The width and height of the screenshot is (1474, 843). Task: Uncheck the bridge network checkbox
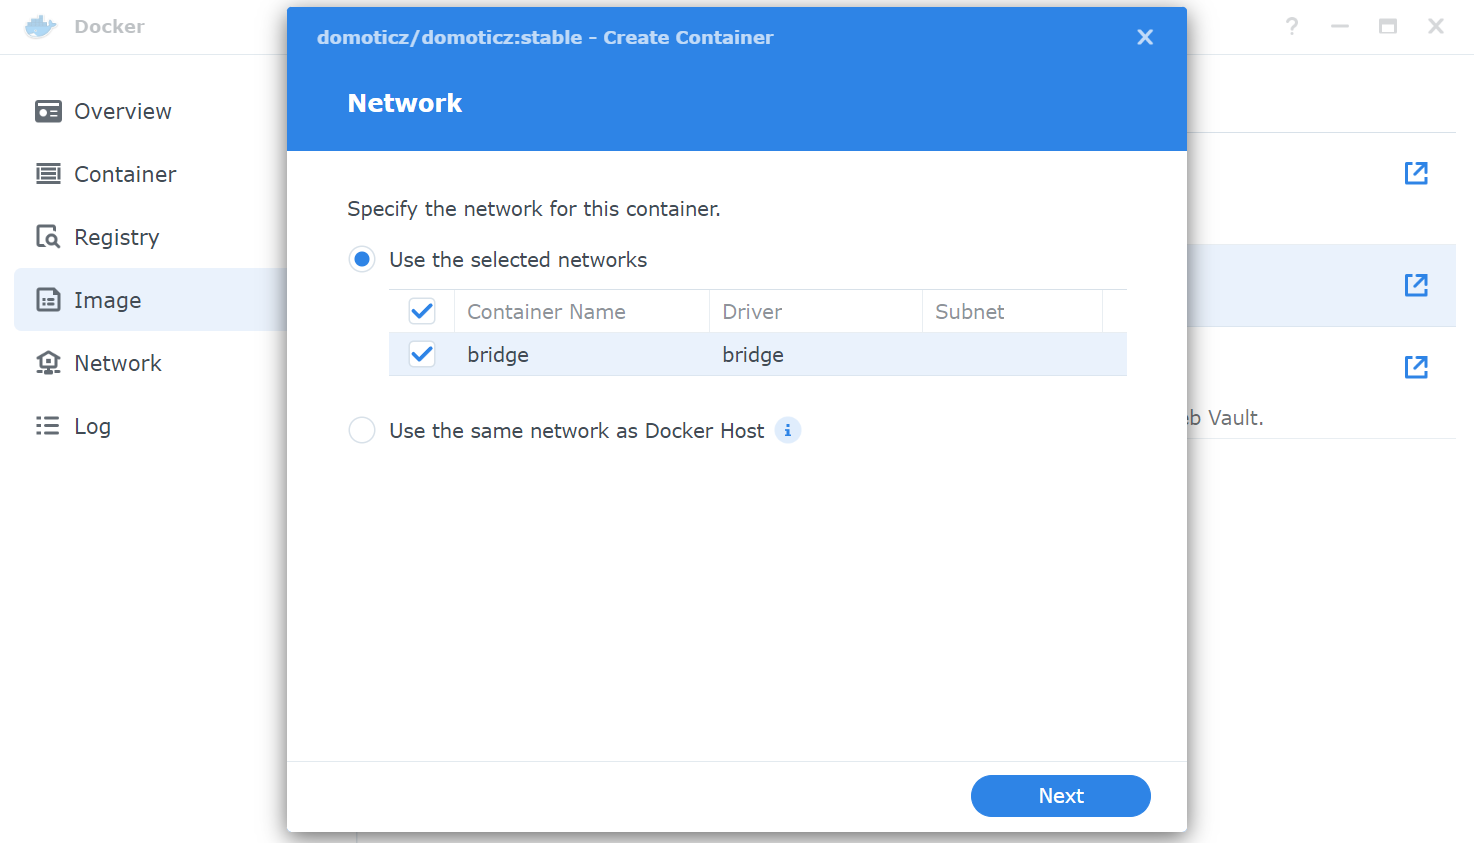(x=422, y=354)
